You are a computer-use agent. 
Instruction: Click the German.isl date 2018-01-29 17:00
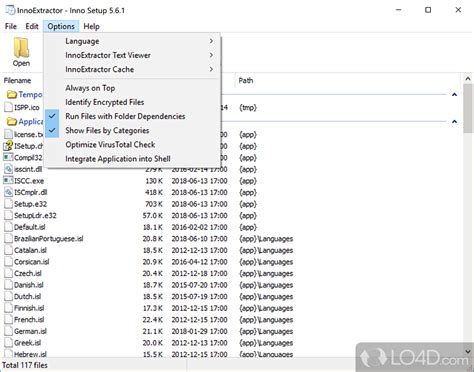tap(199, 331)
